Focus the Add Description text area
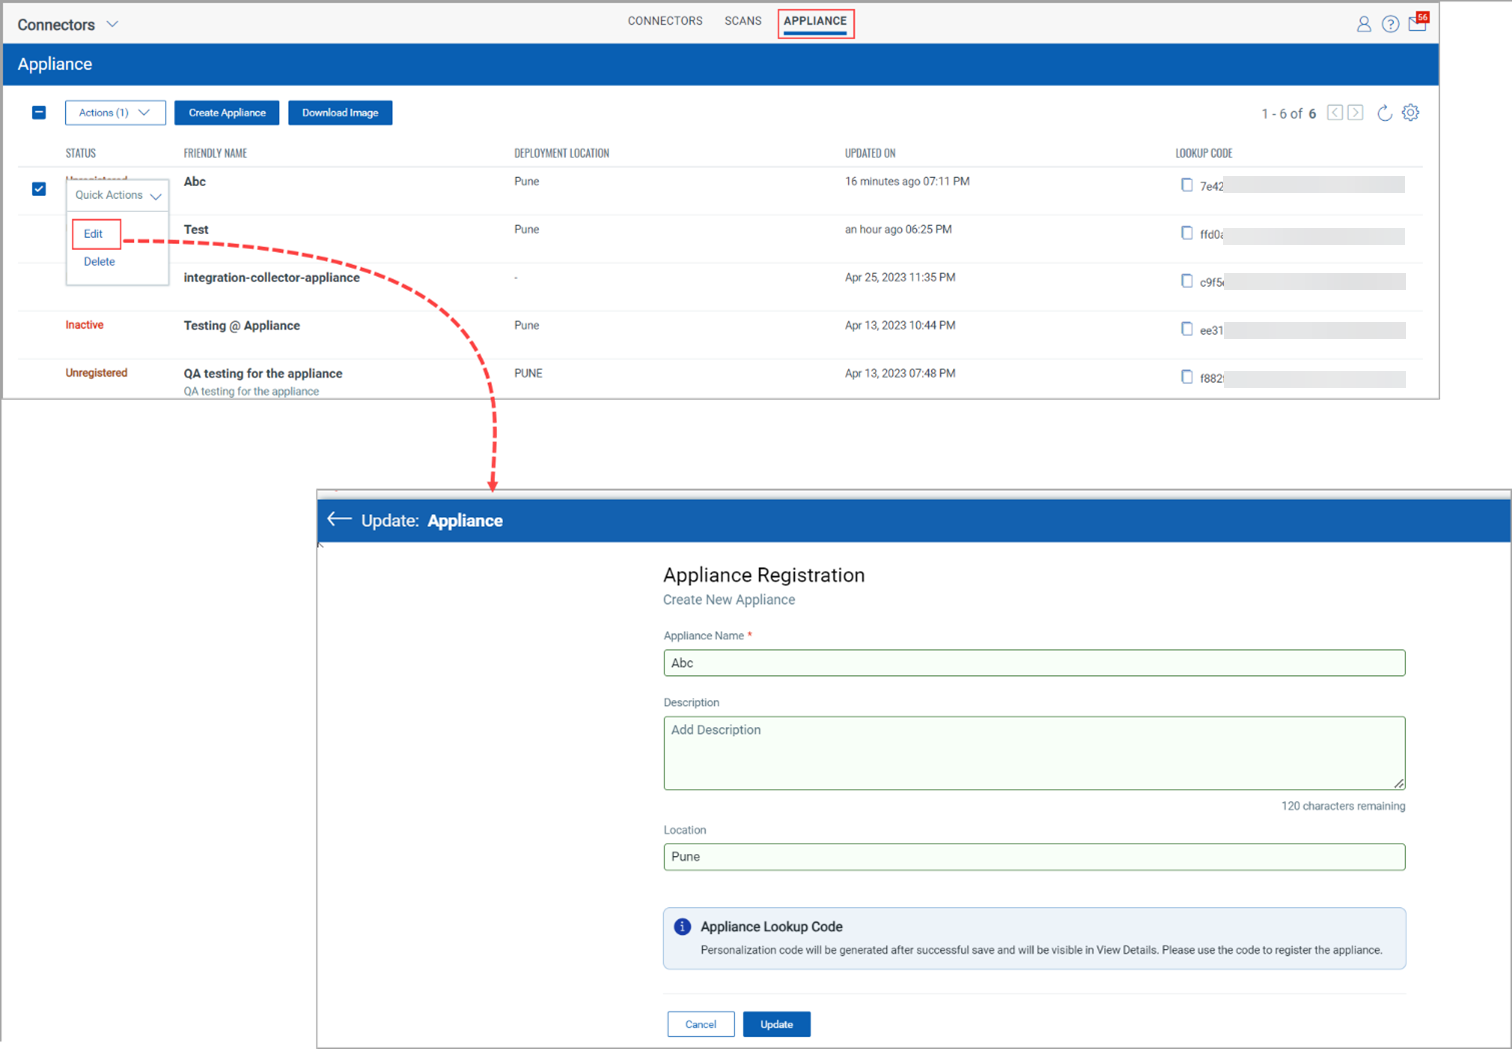This screenshot has height=1049, width=1512. 1034,753
